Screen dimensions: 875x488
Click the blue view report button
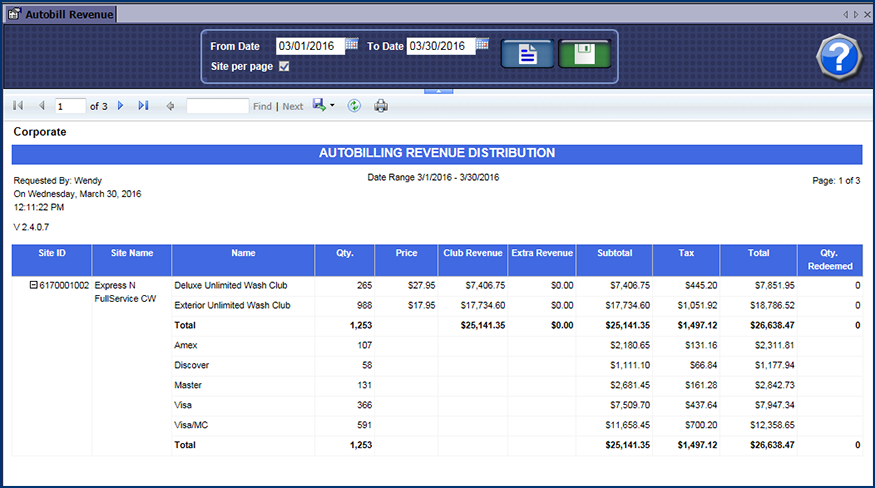(x=527, y=55)
